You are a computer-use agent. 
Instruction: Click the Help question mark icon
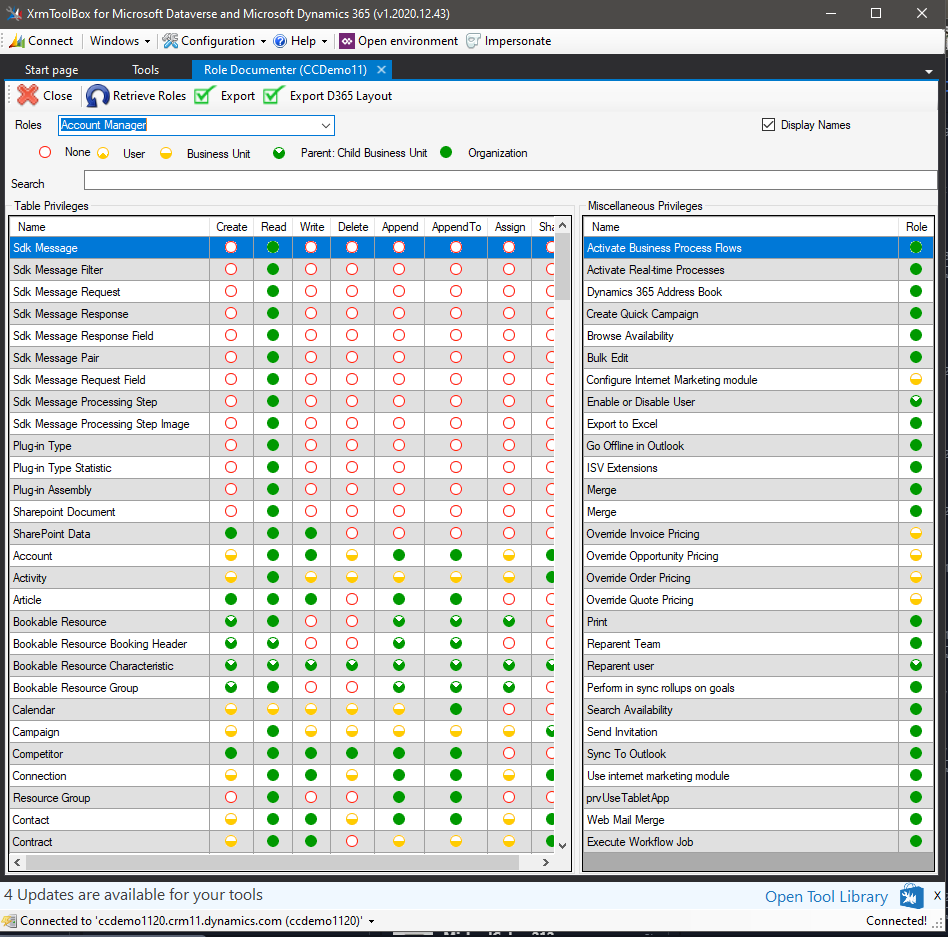[x=280, y=41]
